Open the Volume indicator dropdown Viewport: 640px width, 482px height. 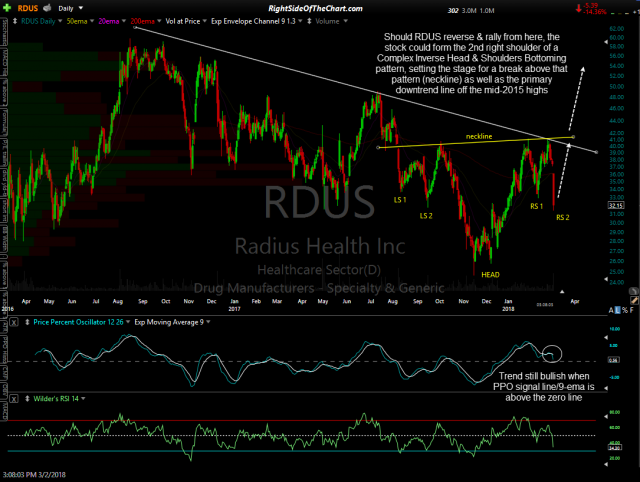[345, 21]
